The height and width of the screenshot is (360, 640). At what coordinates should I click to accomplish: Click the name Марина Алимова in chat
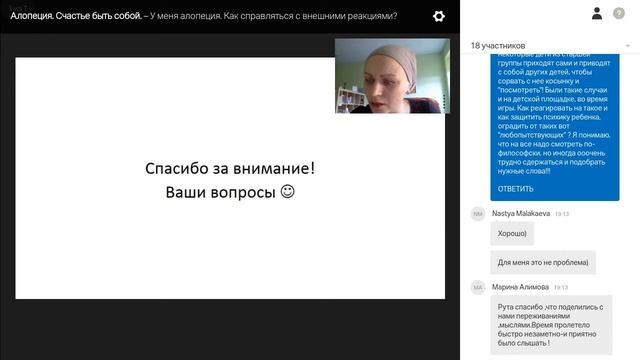click(520, 287)
